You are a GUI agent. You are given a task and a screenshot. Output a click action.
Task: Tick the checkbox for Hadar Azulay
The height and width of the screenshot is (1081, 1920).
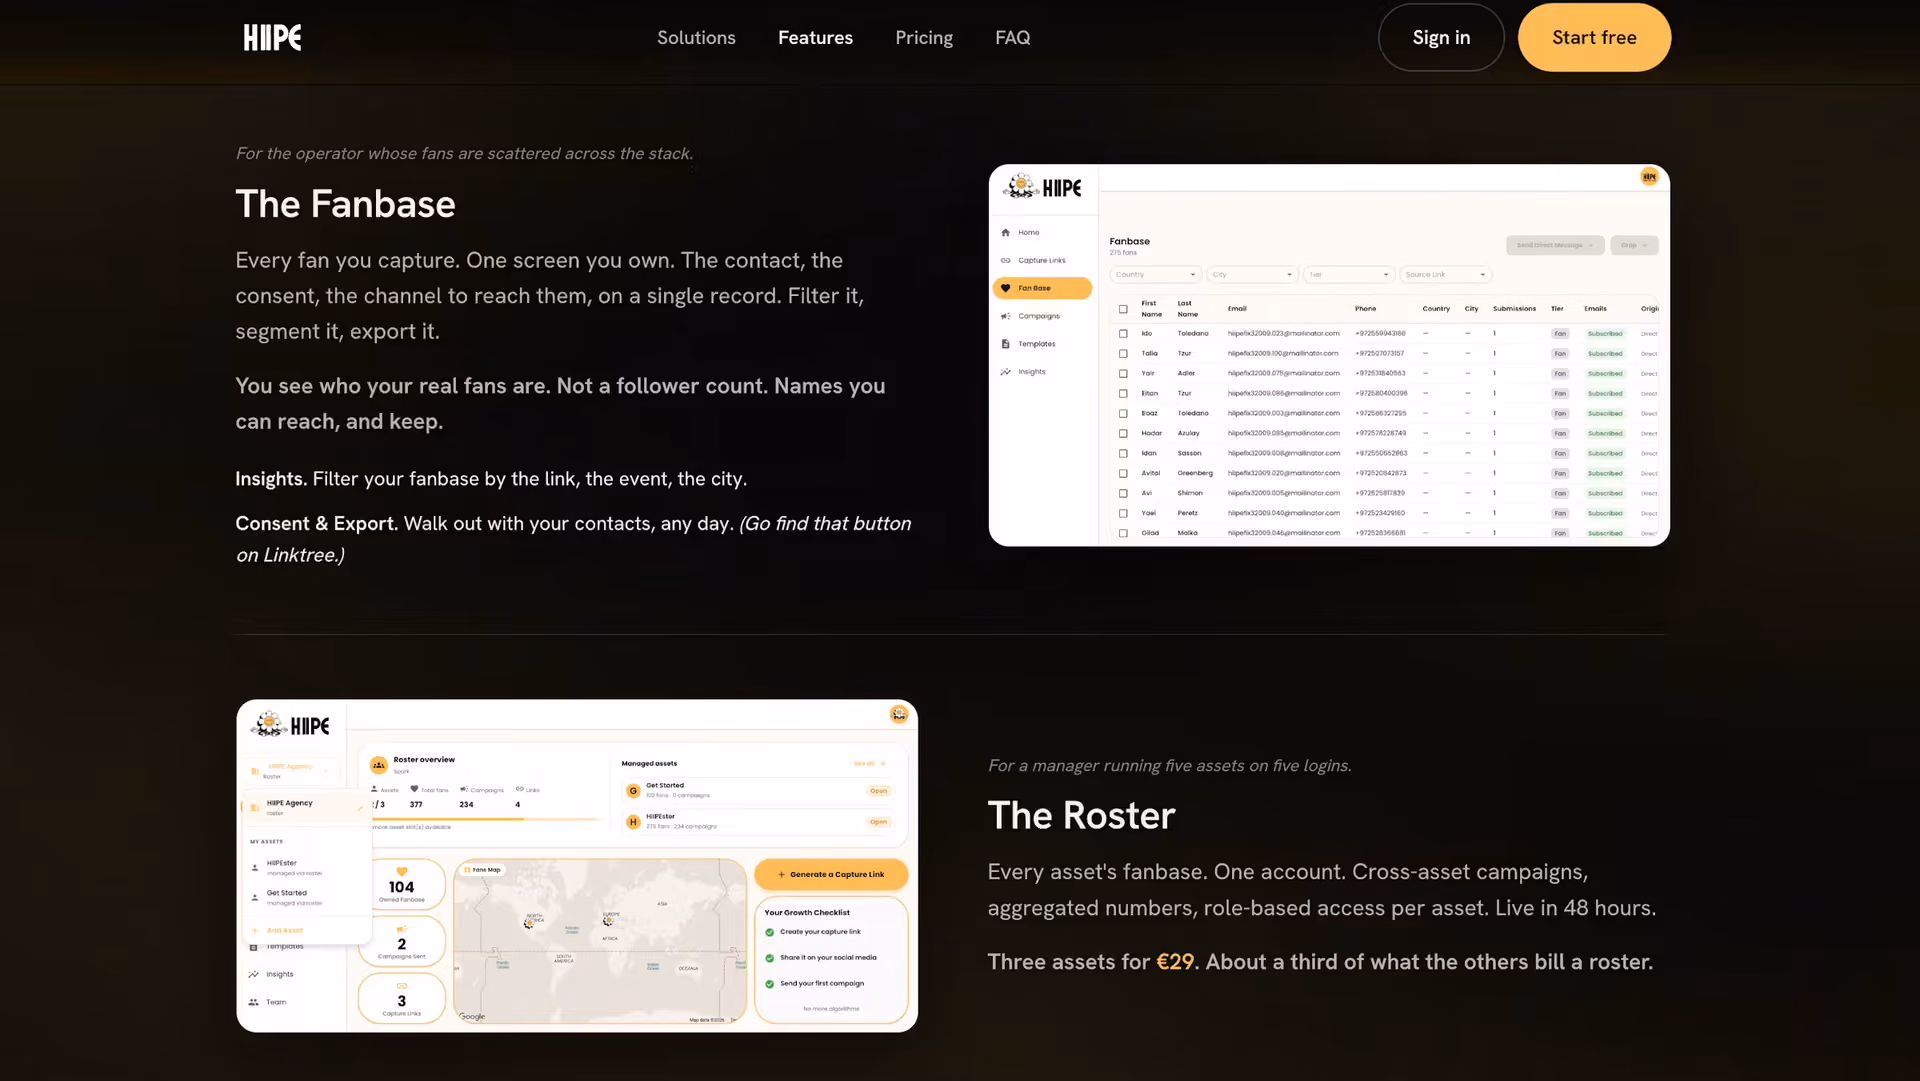pyautogui.click(x=1123, y=434)
